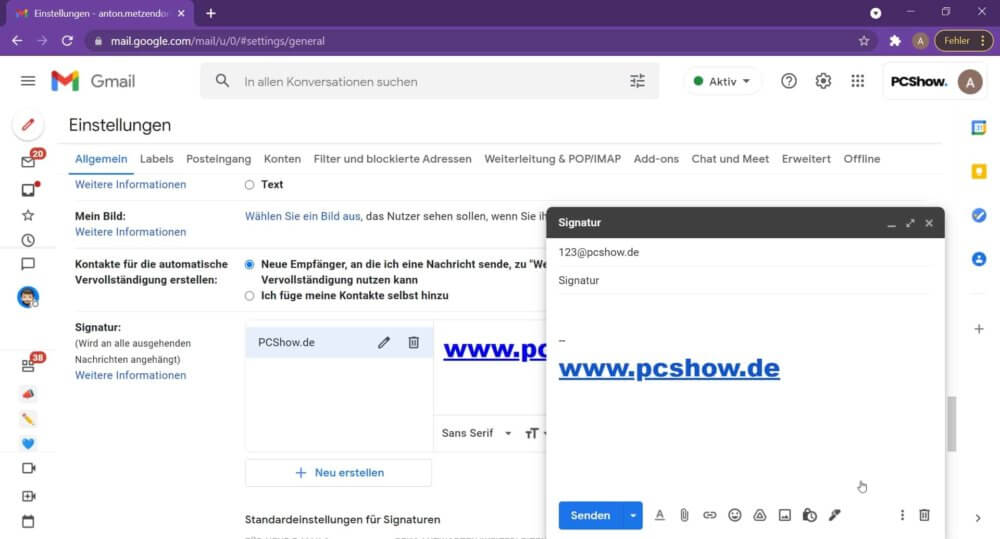This screenshot has width=1000, height=539.
Task: Open Google Tasks side panel icon
Action: (979, 216)
